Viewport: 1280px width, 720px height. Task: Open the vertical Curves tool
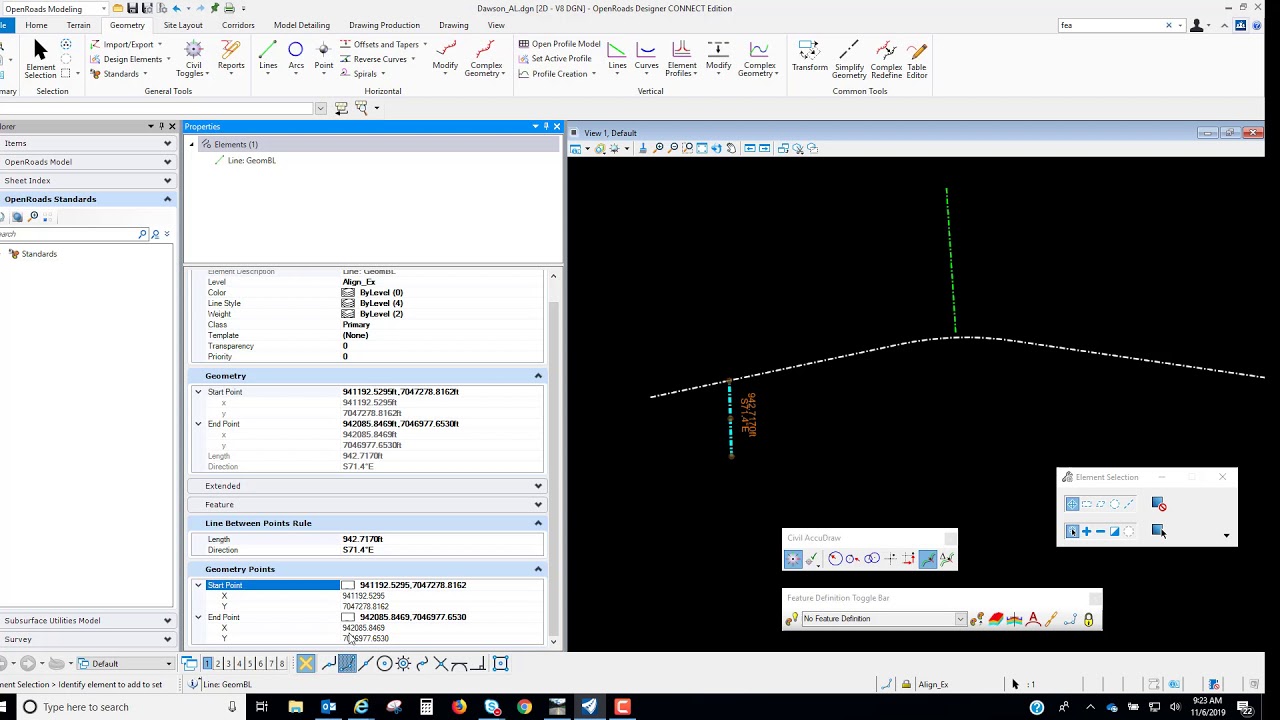(646, 56)
